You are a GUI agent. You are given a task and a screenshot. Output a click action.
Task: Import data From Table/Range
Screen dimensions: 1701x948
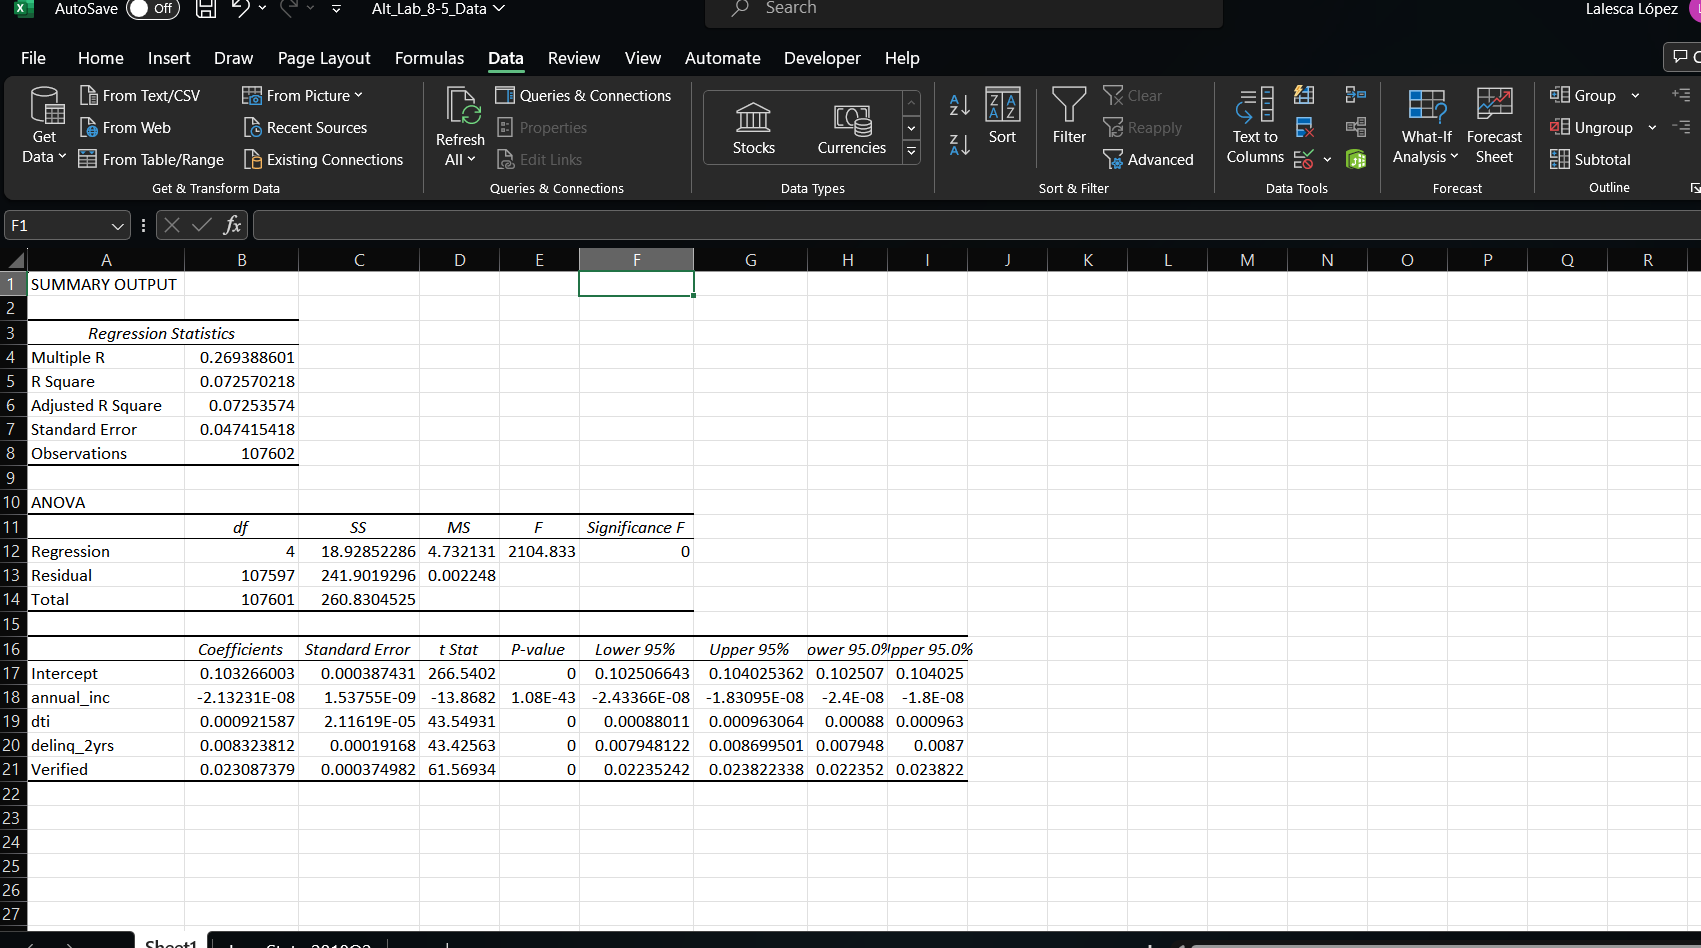[x=151, y=159]
